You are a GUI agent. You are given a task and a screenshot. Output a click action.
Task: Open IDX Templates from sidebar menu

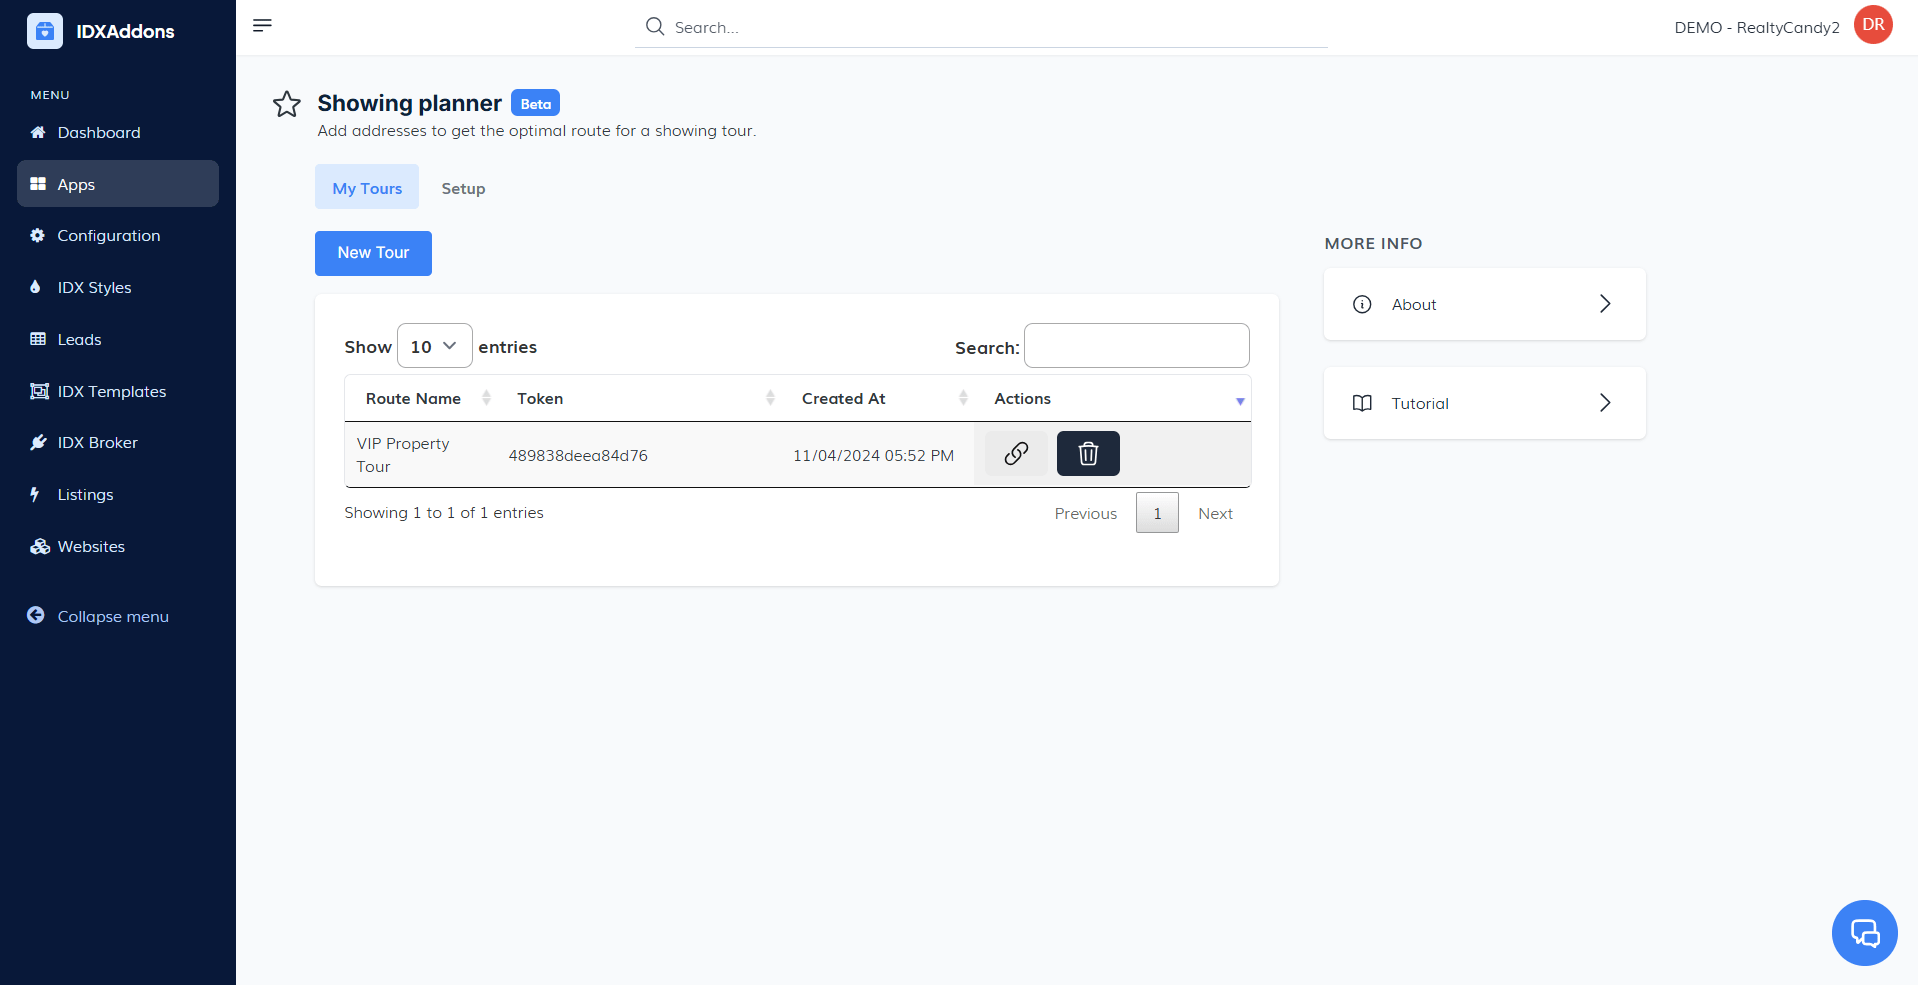pyautogui.click(x=111, y=391)
